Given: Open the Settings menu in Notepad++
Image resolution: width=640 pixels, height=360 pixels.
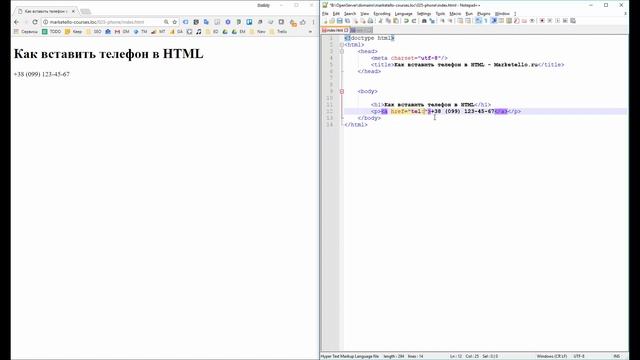Looking at the screenshot, I should coord(424,14).
